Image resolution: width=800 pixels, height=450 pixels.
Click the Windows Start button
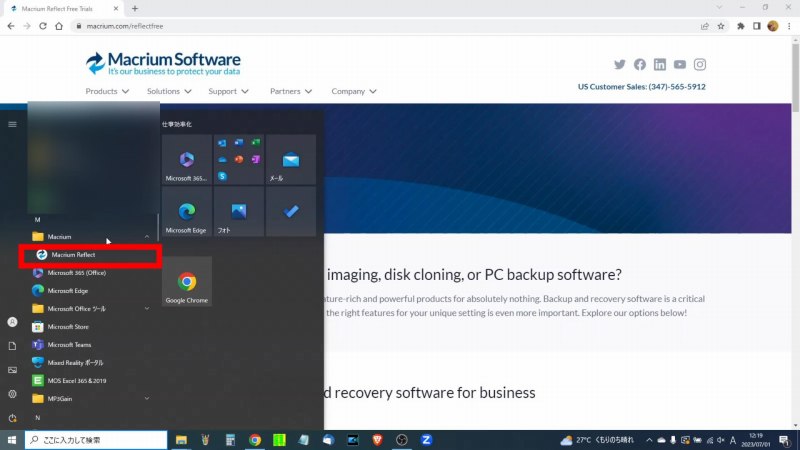tap(12, 440)
